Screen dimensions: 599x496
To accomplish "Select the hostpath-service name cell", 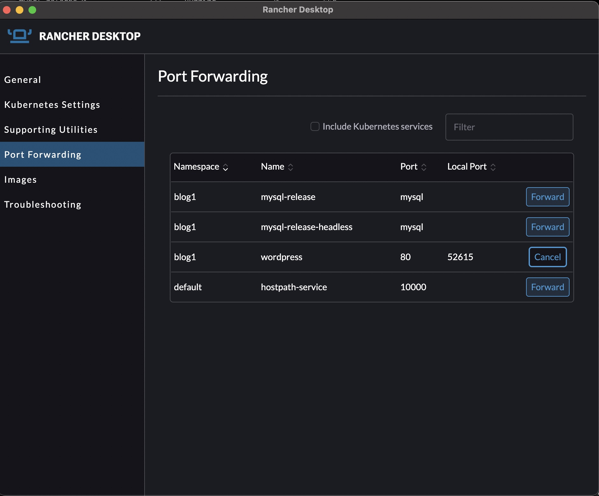I will click(x=294, y=287).
